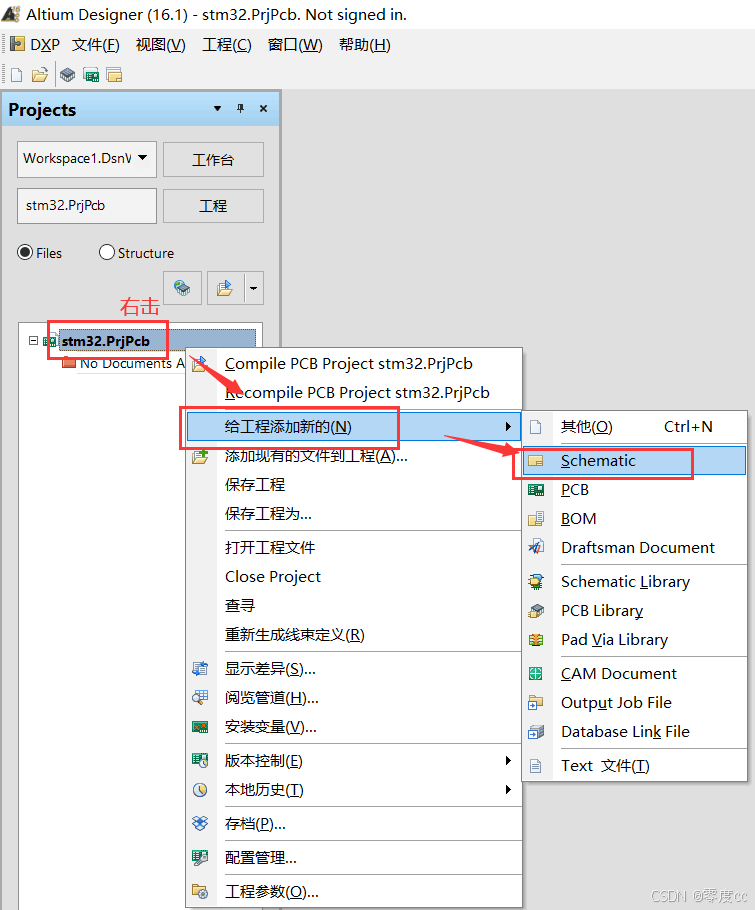Click the 本地历史(T) clock icon
The height and width of the screenshot is (910, 755).
(x=200, y=789)
